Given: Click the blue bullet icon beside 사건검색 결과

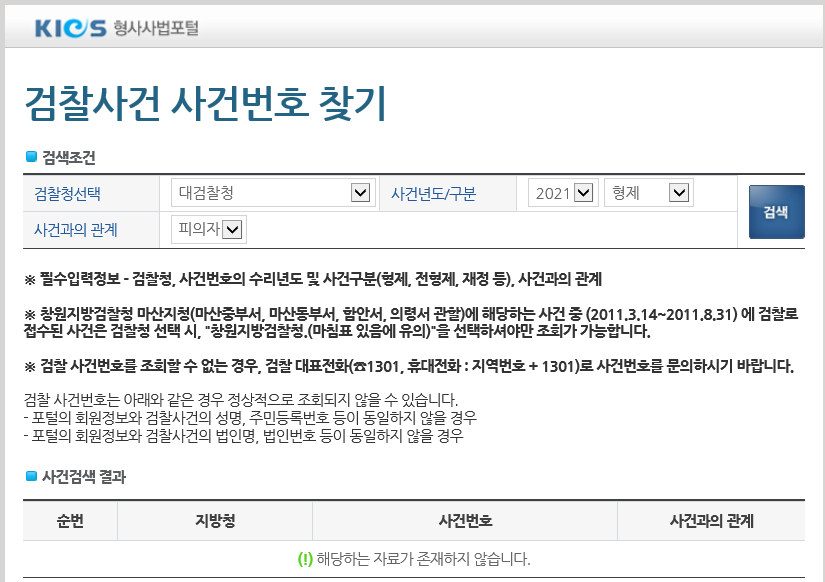Looking at the screenshot, I should tap(30, 476).
